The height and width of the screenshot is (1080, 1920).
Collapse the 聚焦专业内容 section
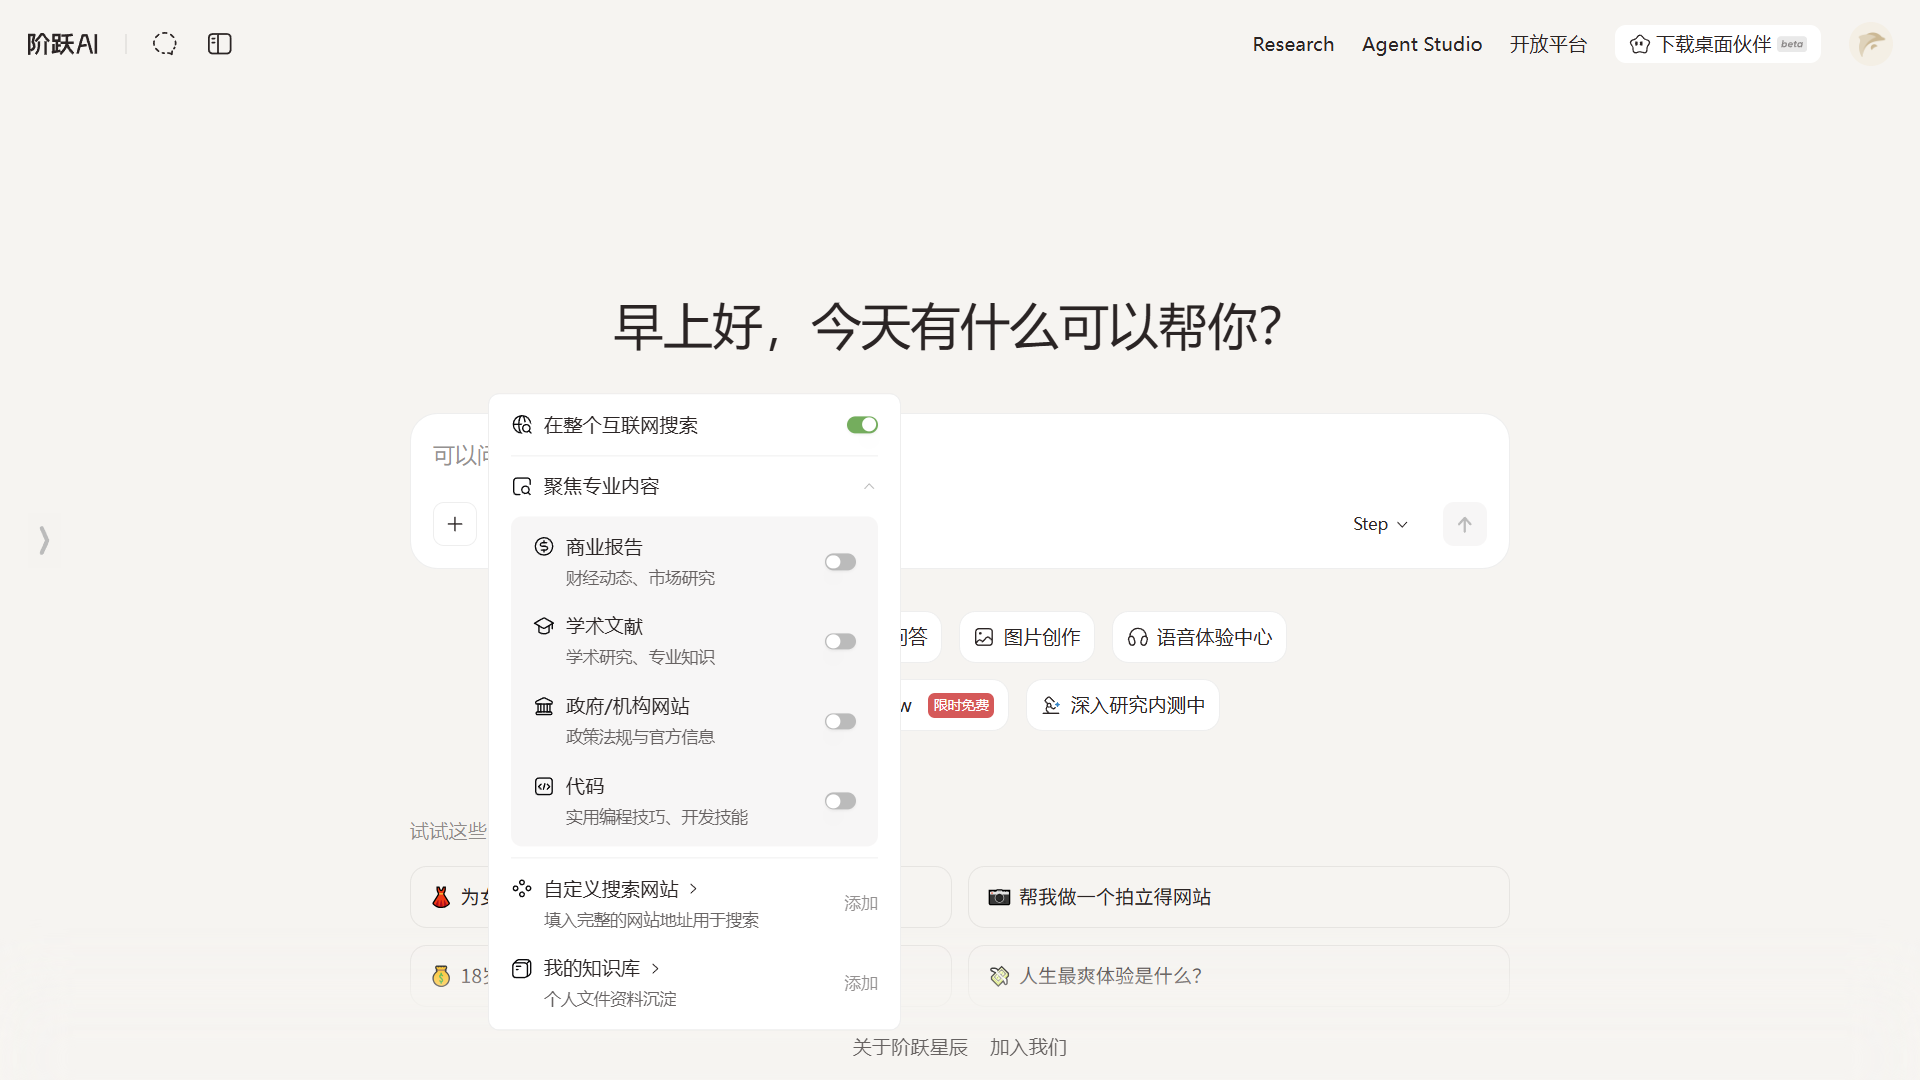tap(869, 486)
